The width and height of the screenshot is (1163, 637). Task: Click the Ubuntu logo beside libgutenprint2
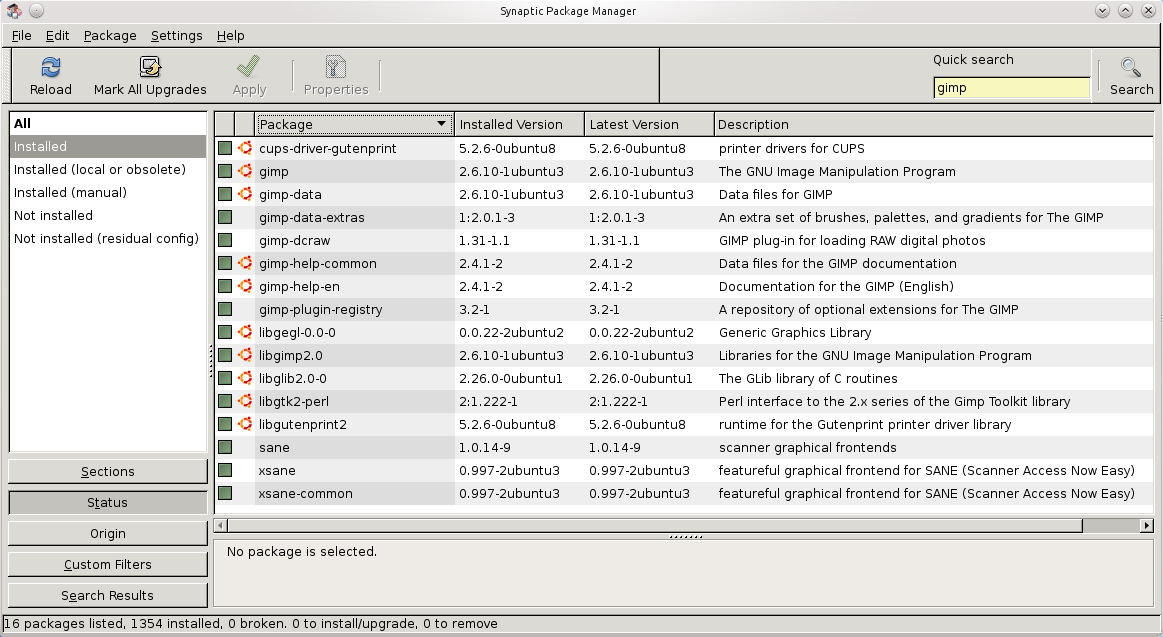[x=245, y=424]
